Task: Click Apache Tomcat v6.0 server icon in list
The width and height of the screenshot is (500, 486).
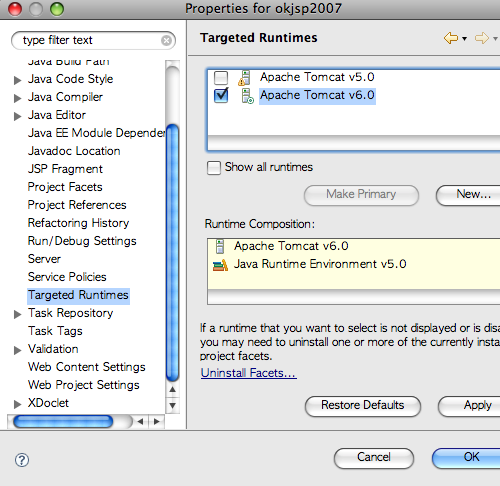Action: [x=247, y=96]
